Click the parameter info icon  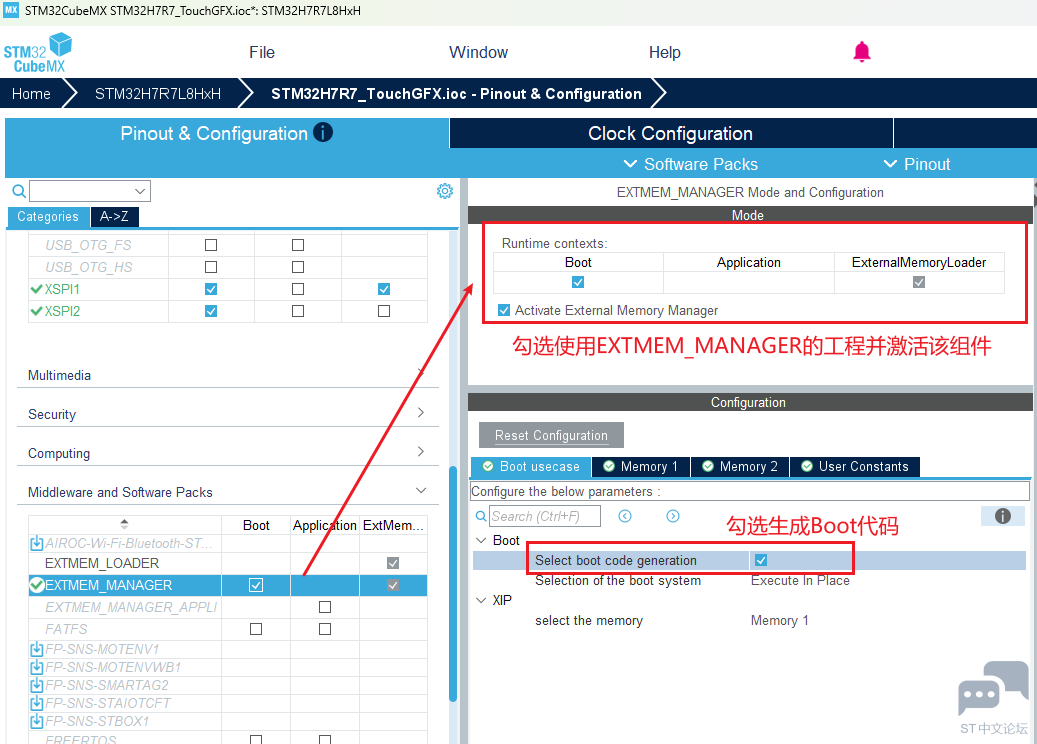[1003, 516]
